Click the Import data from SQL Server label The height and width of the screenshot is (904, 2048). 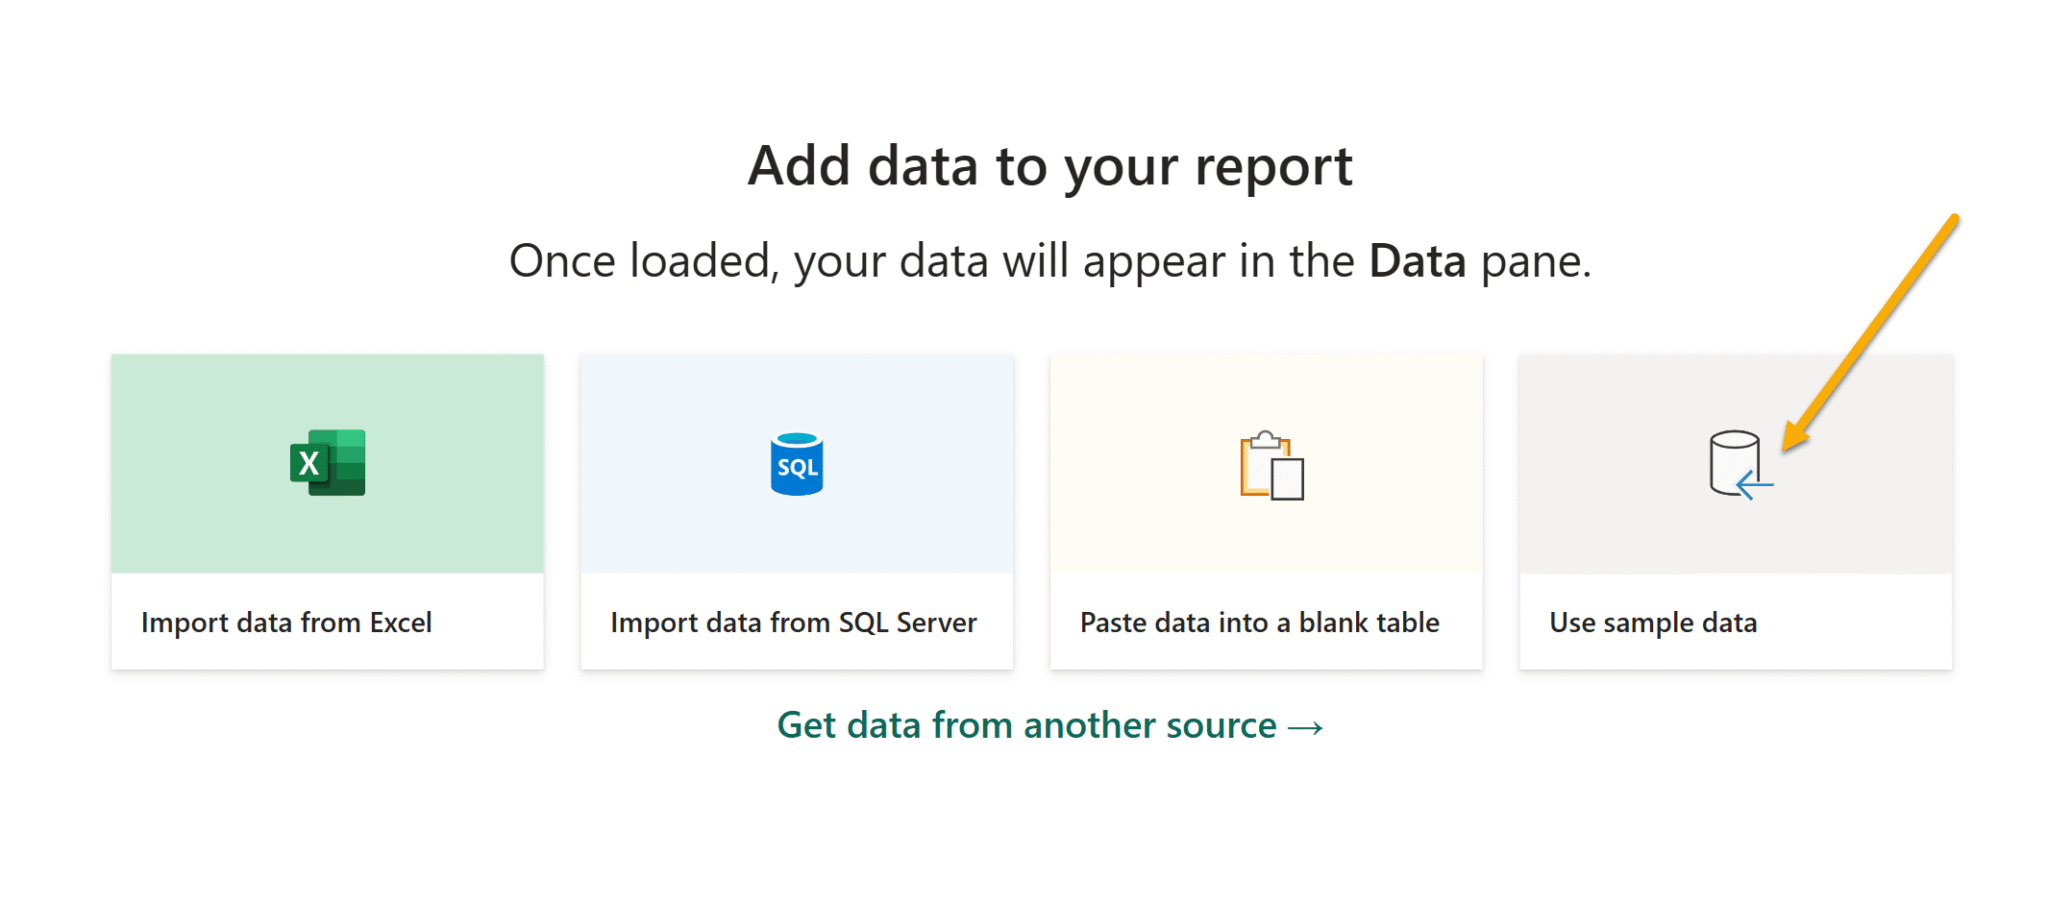click(x=793, y=622)
